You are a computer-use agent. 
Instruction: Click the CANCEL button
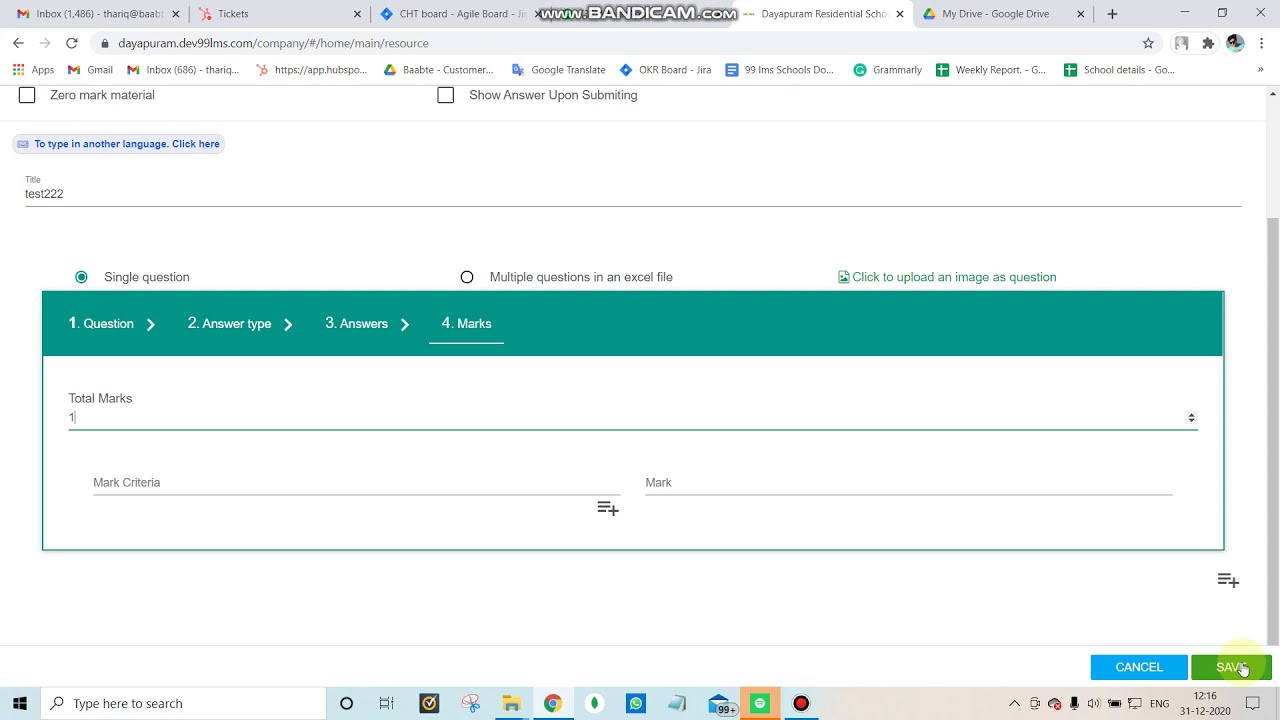point(1139,667)
